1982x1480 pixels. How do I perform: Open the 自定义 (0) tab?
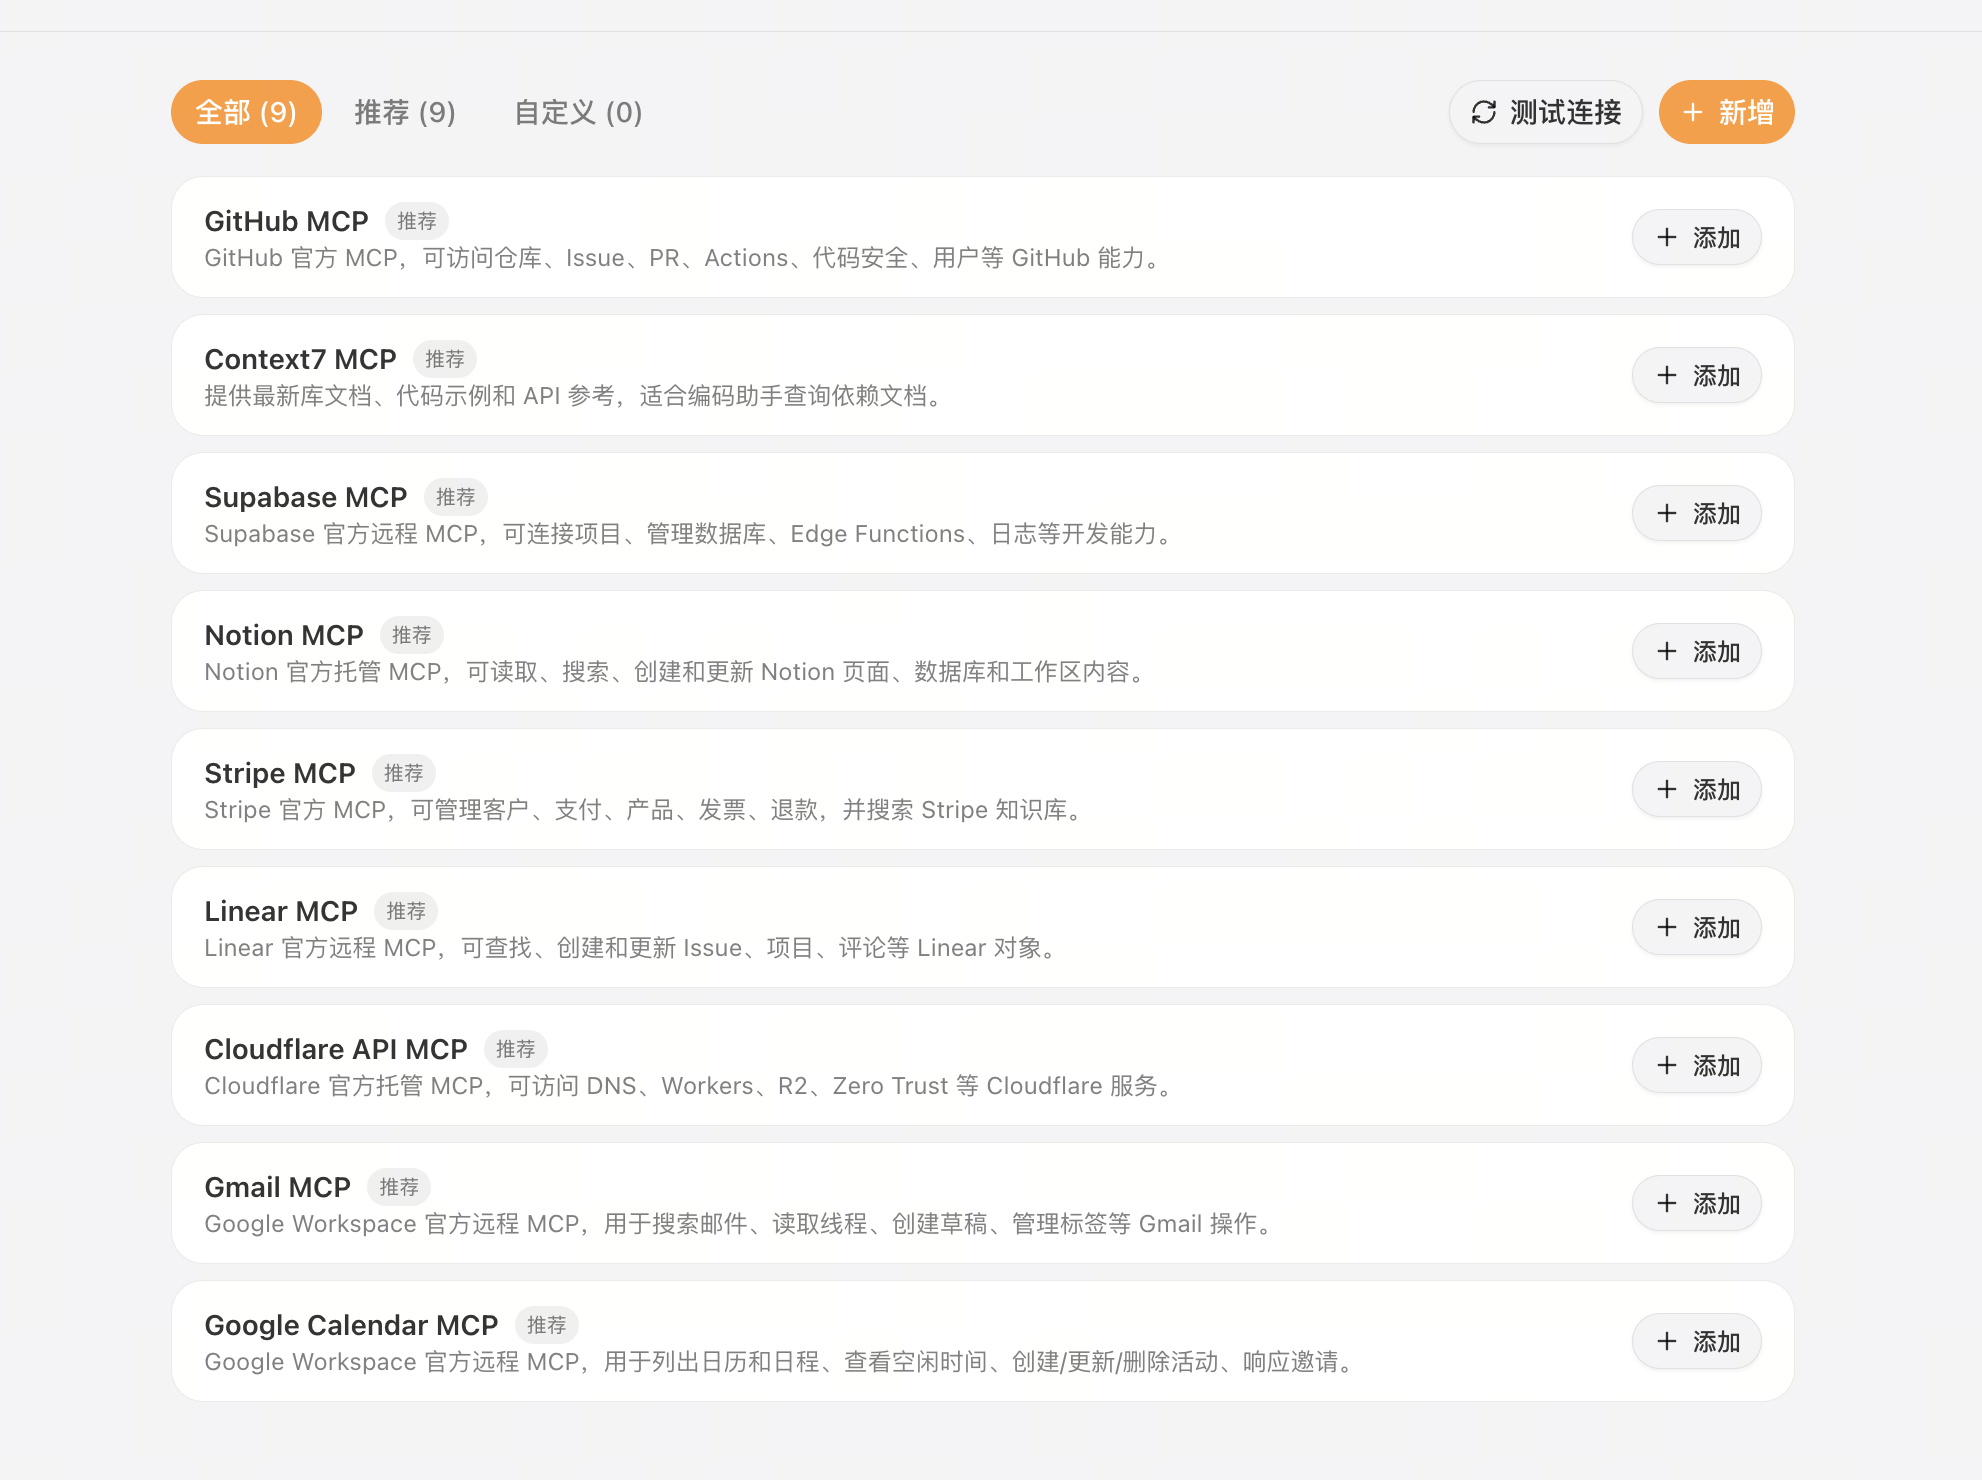[x=578, y=112]
